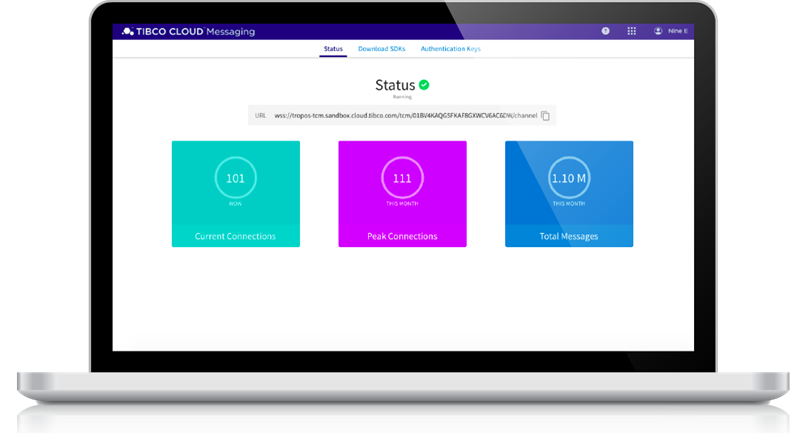Screen dimensions: 800x444
Task: Copy the URL with the copy icon
Action: tap(545, 116)
